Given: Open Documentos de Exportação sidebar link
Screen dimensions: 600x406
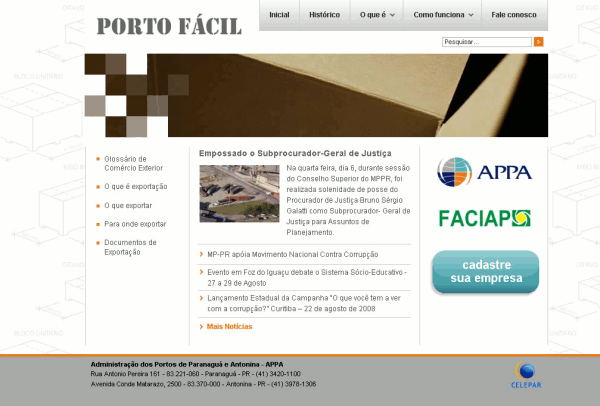Looking at the screenshot, I should pyautogui.click(x=130, y=247).
